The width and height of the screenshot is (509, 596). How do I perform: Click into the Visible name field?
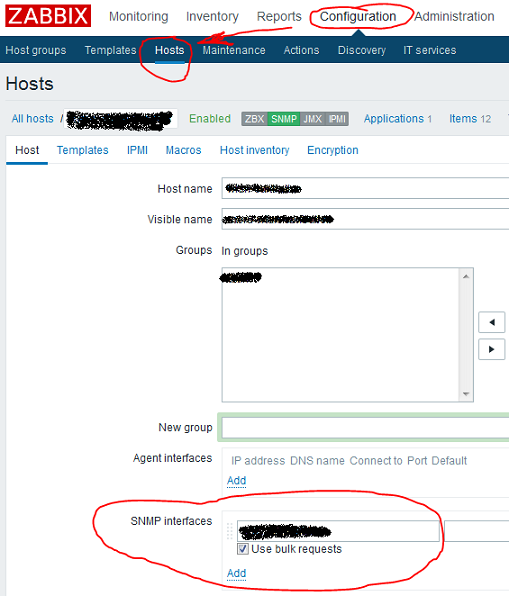point(365,219)
